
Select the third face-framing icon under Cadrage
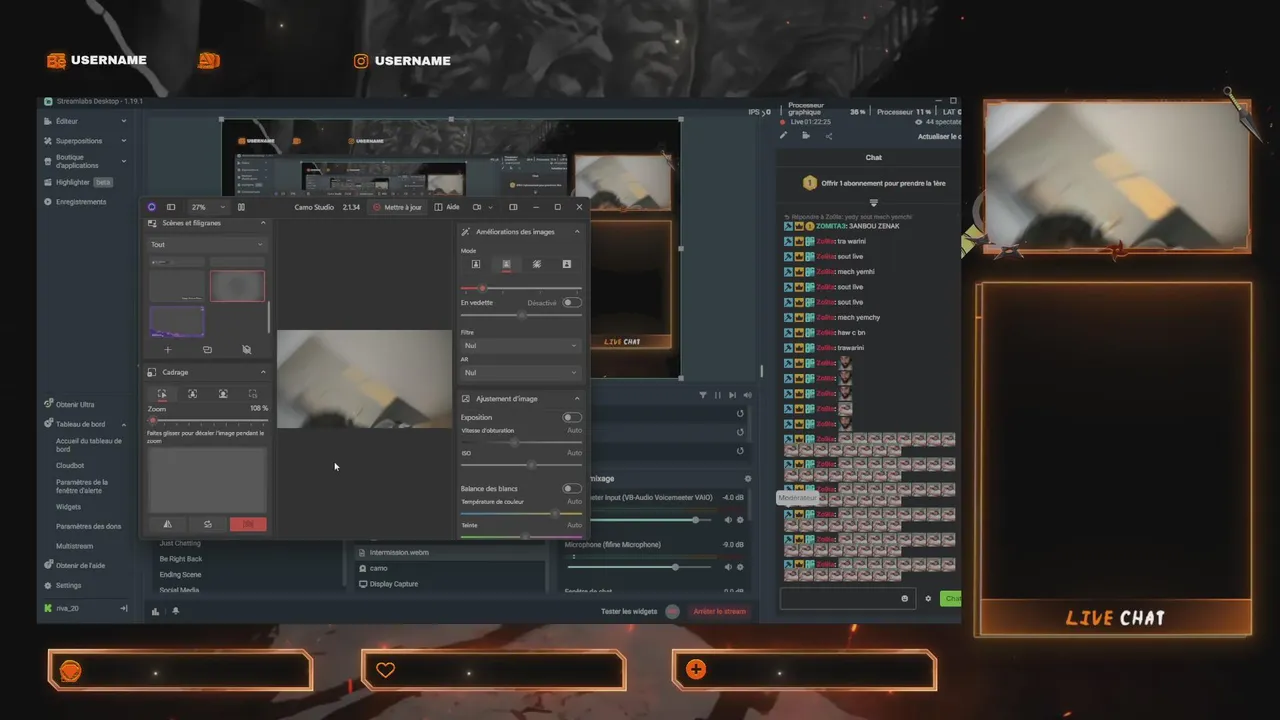222,394
